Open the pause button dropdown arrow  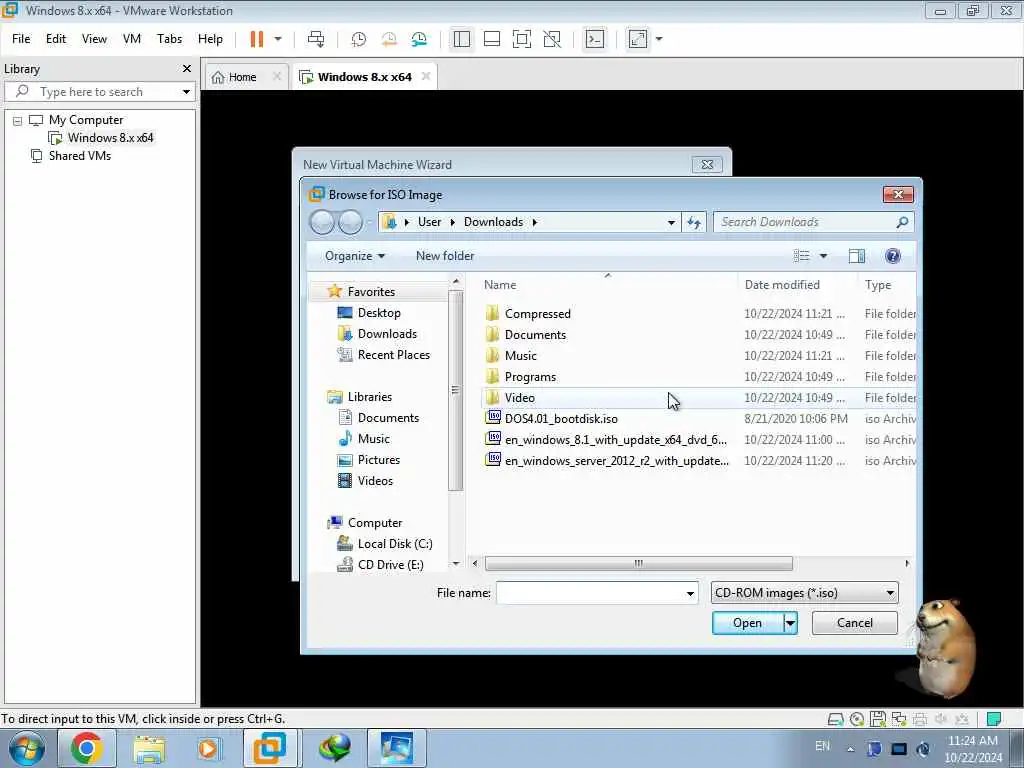pyautogui.click(x=278, y=39)
